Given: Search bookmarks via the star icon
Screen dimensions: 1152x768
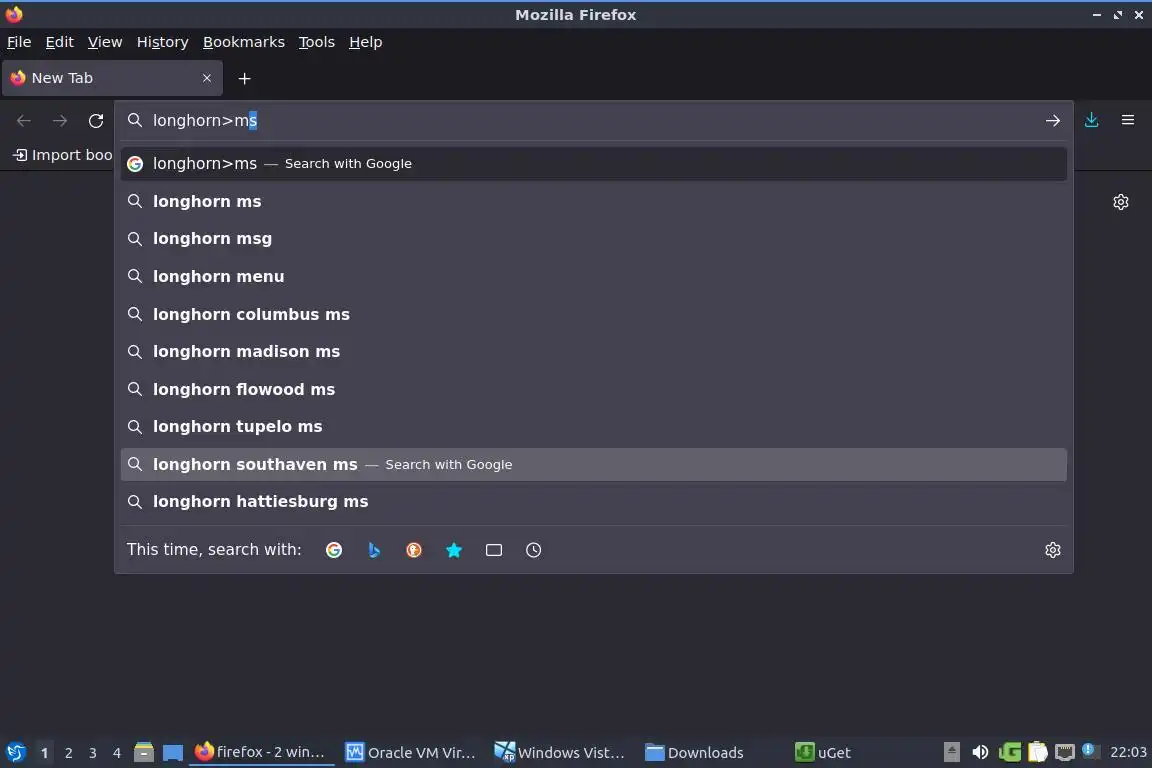Looking at the screenshot, I should pos(454,550).
